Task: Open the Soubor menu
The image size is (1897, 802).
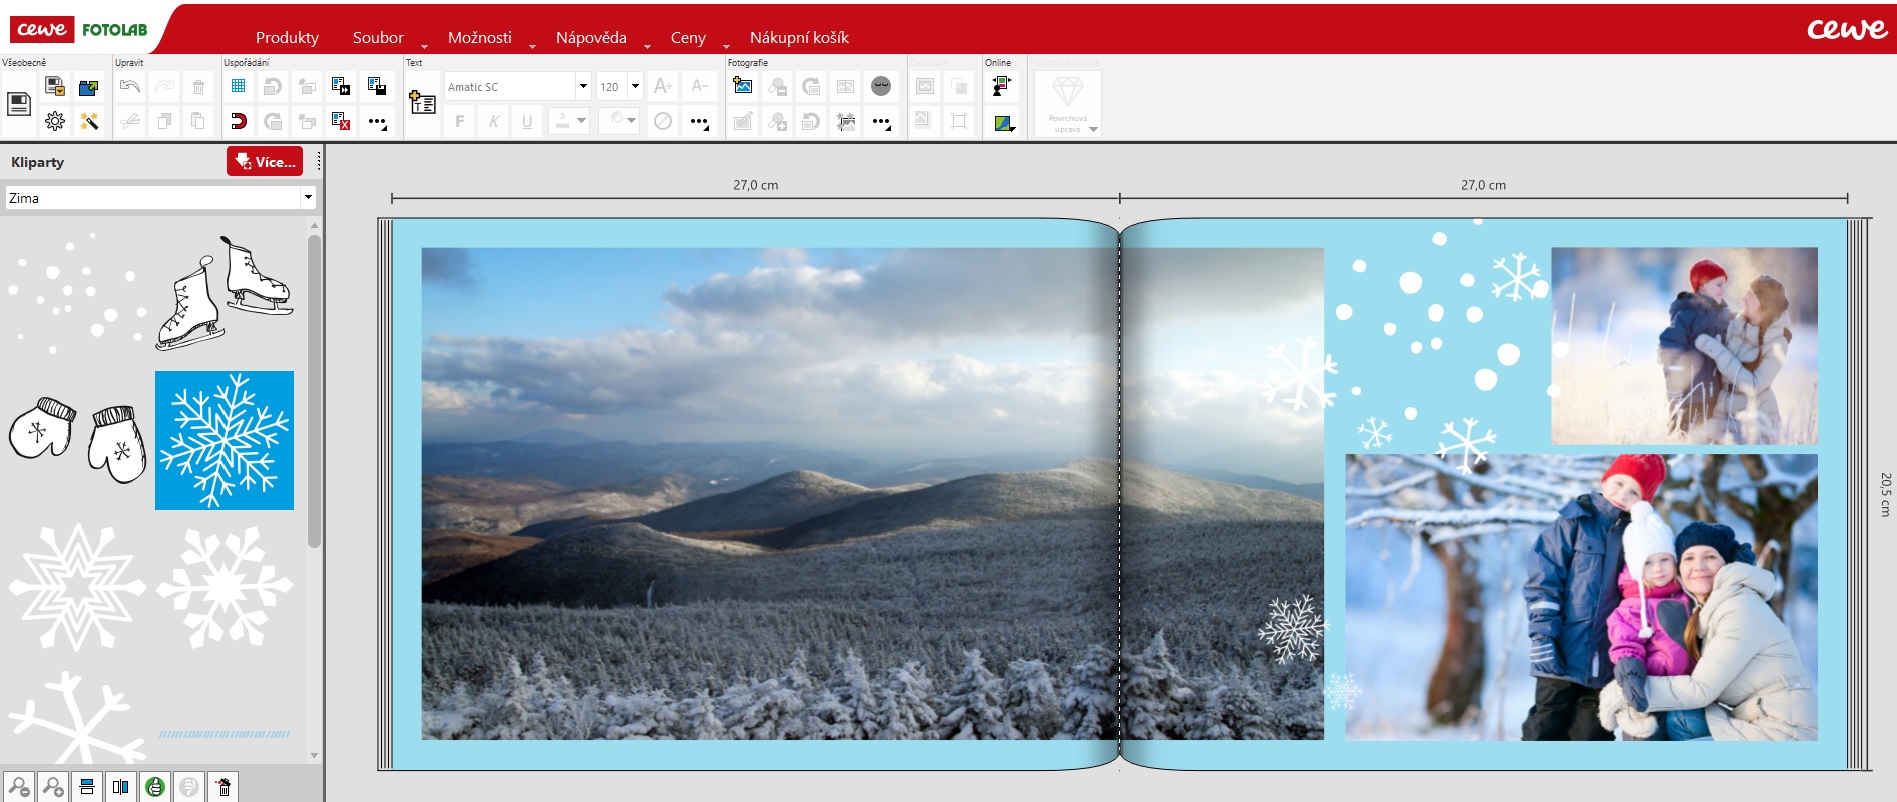Action: pyautogui.click(x=377, y=37)
